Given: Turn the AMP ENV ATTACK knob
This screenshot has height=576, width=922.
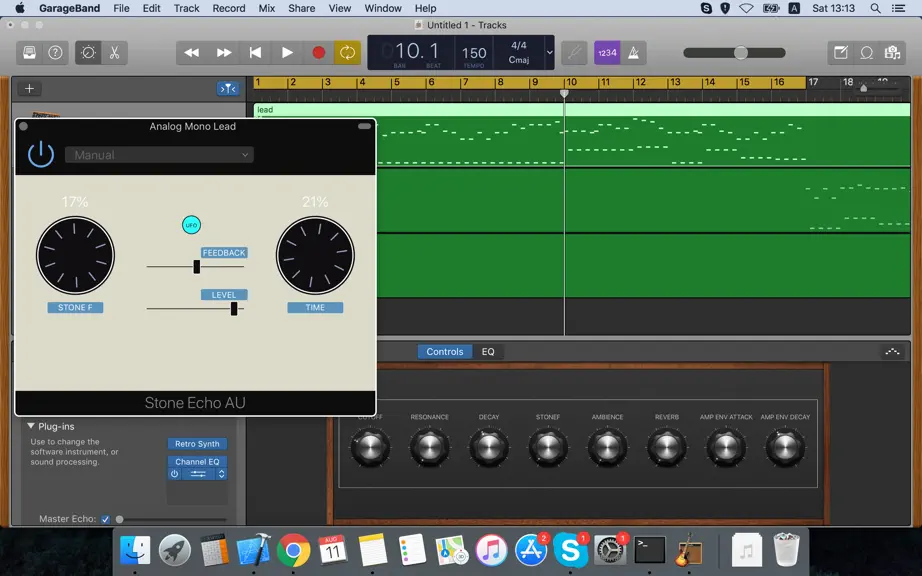Looking at the screenshot, I should [726, 447].
